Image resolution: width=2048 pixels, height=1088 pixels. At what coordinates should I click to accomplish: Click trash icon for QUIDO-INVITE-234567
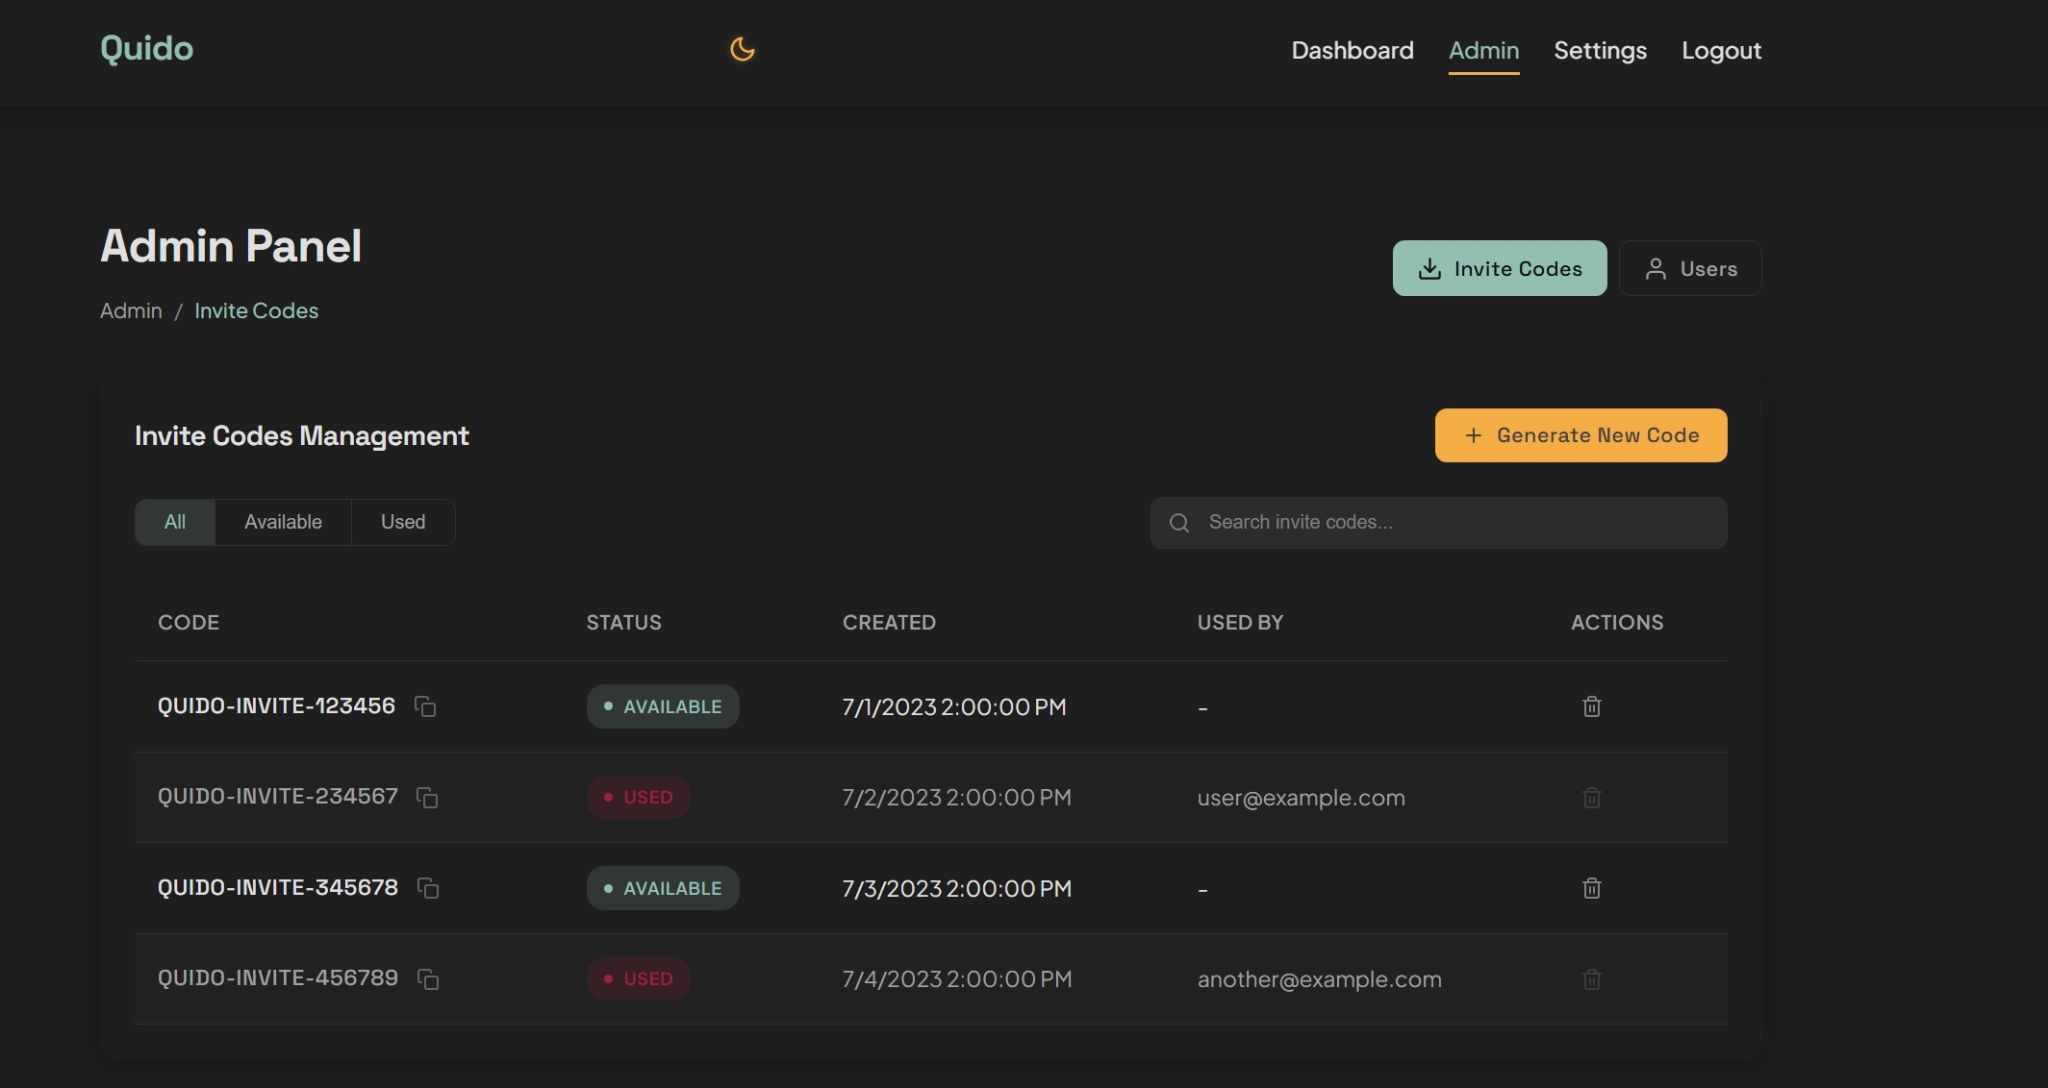[1591, 798]
